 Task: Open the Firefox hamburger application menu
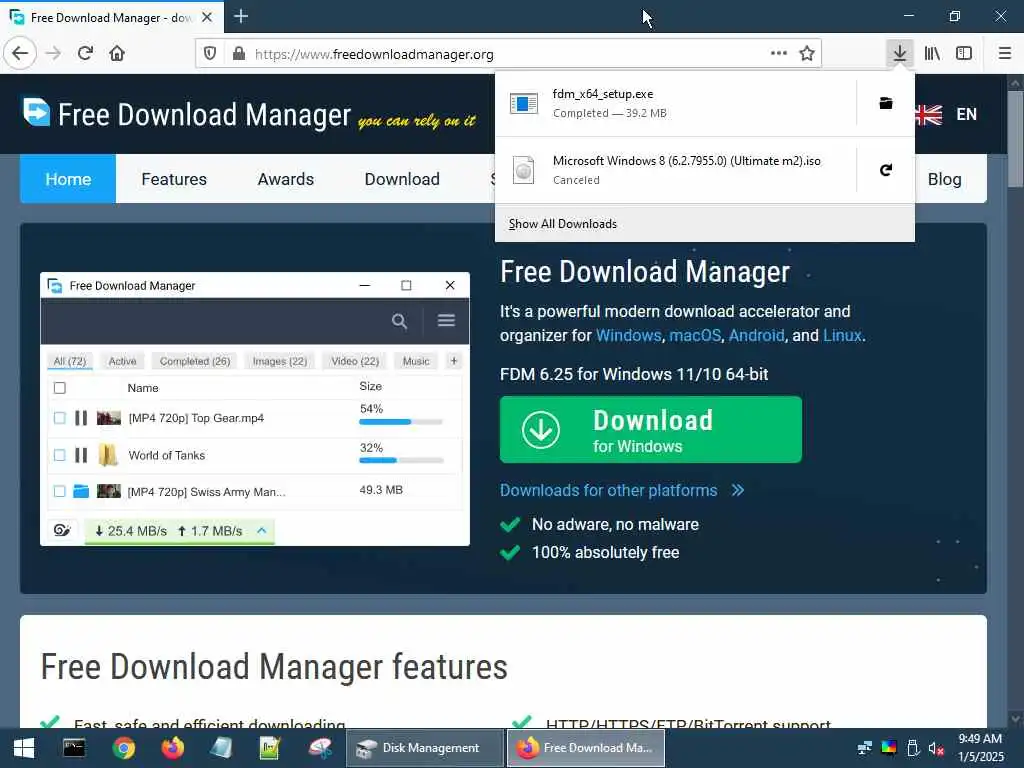pos(1005,53)
